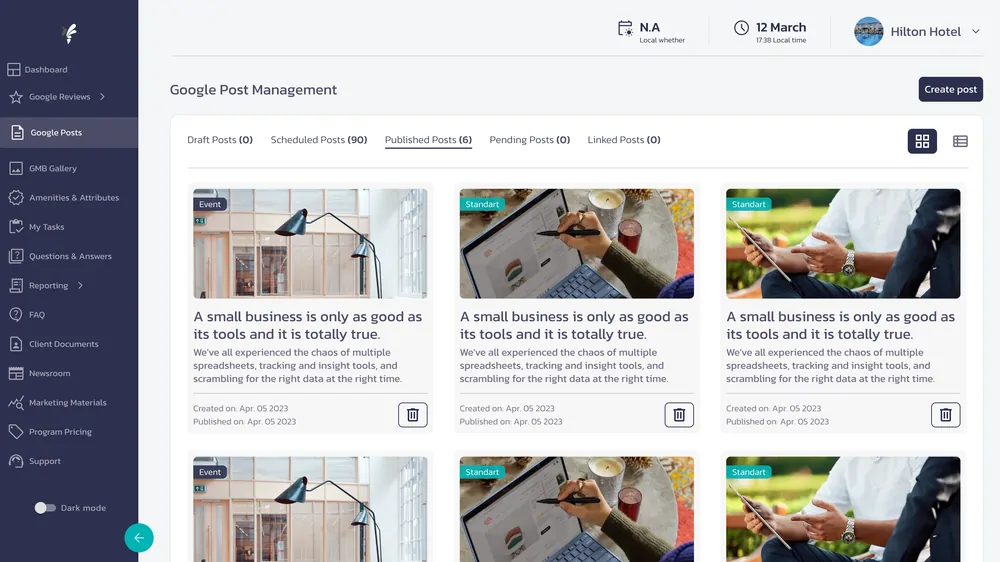
Task: Click the Standart badge on first-row tablet card
Action: pos(749,204)
